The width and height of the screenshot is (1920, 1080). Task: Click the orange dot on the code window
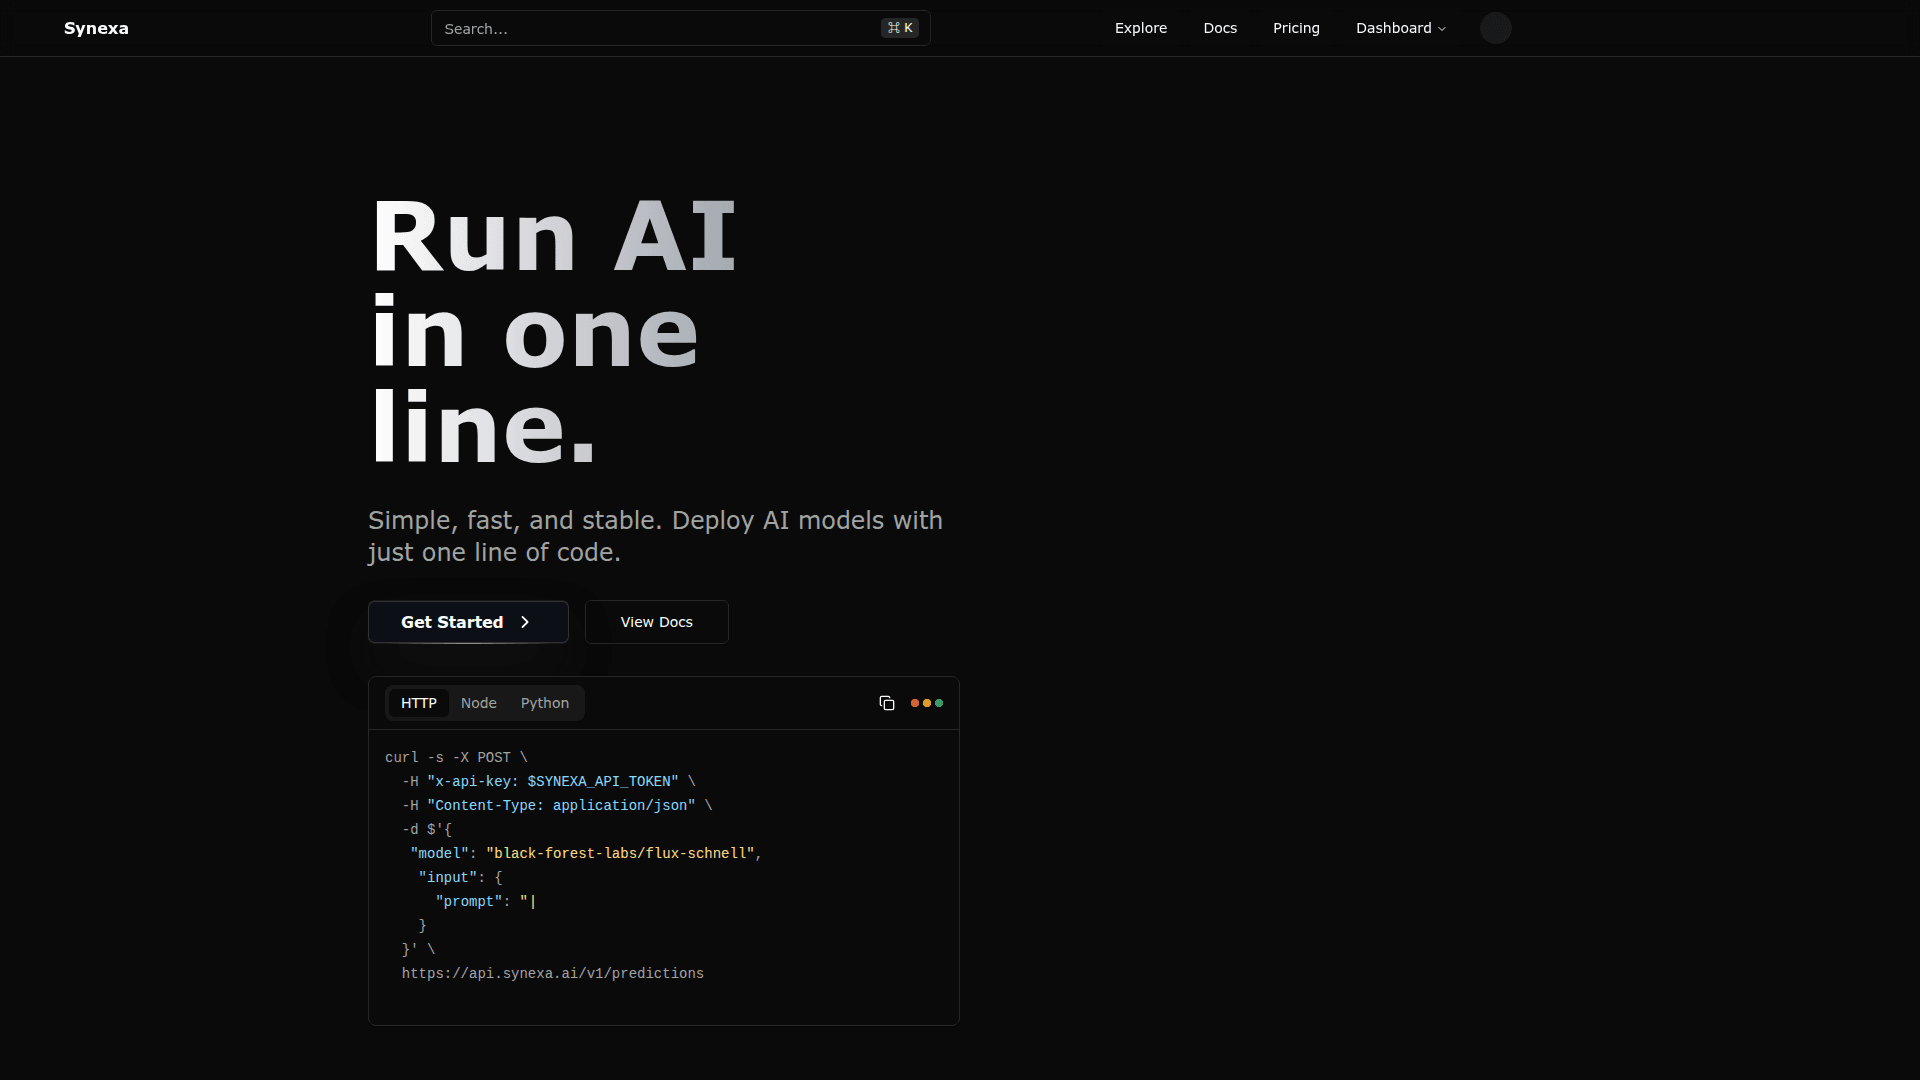[915, 703]
